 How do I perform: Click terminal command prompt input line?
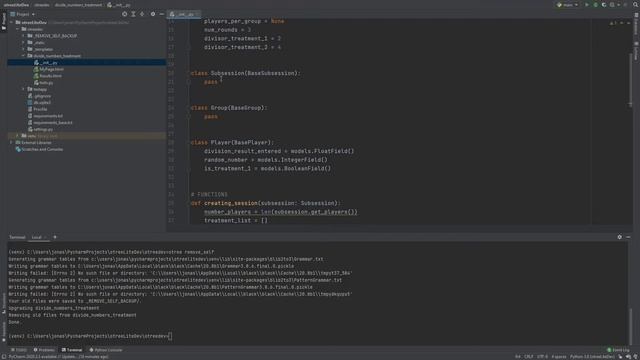90,336
